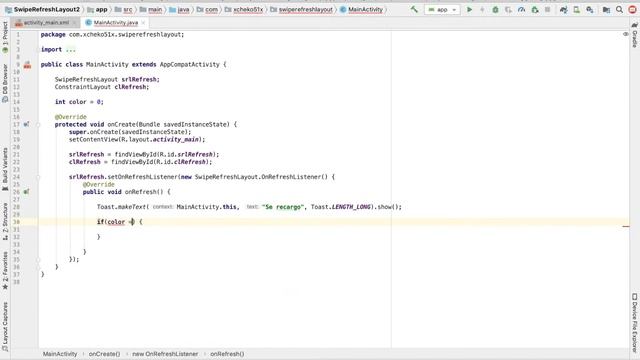Image resolution: width=640 pixels, height=360 pixels.
Task: Click onRefresh() in the bottom breadcrumb
Action: [x=227, y=354]
